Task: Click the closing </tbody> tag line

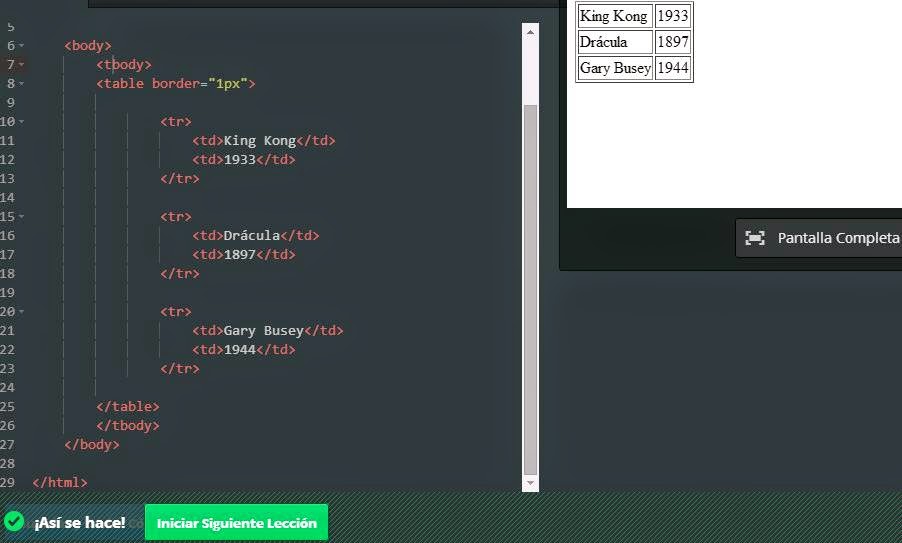Action: (128, 425)
